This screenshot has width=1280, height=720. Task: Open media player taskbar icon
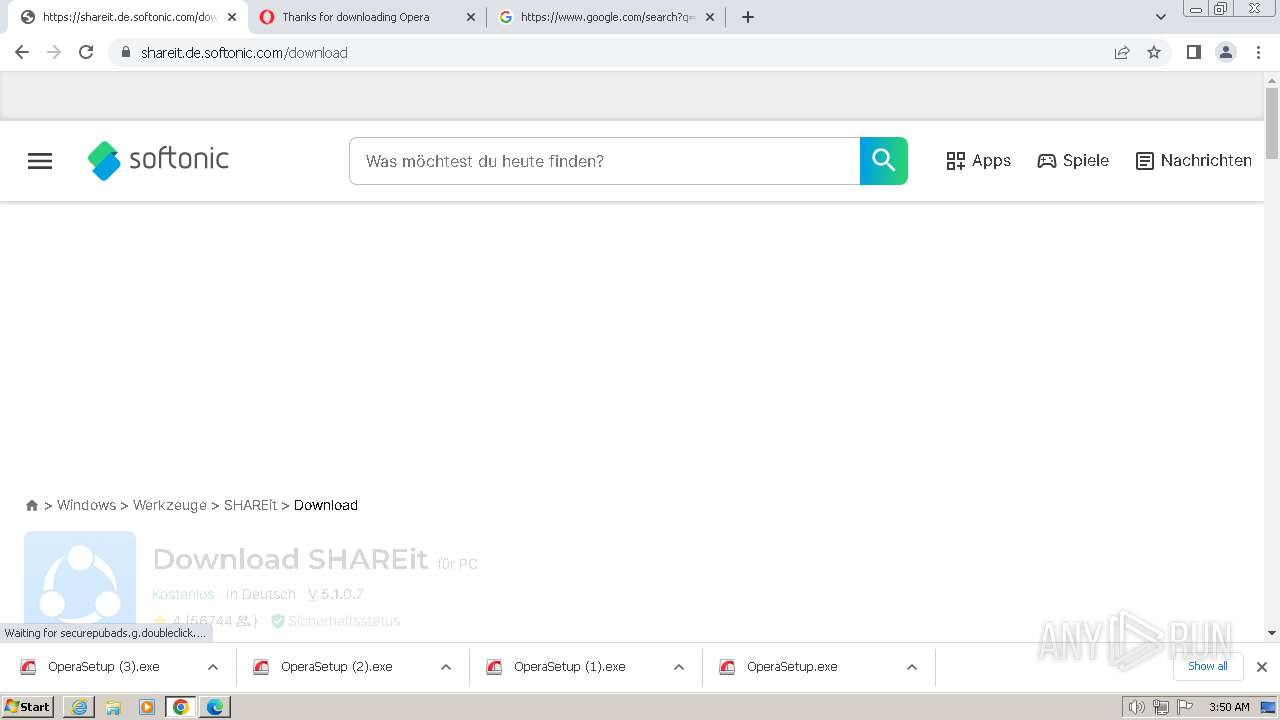[147, 707]
